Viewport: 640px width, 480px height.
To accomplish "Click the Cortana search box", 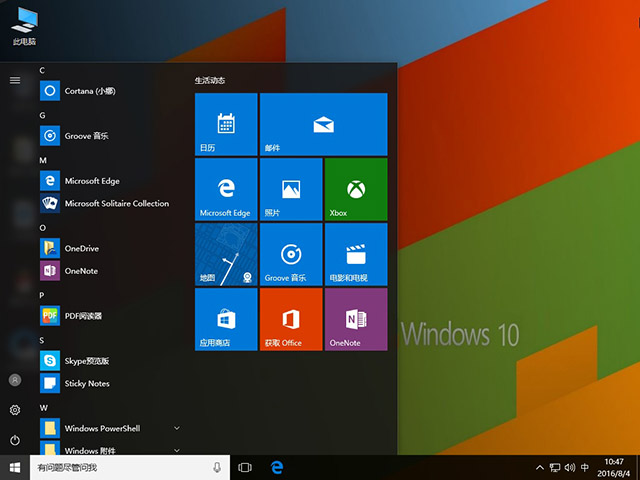I will (x=120, y=467).
